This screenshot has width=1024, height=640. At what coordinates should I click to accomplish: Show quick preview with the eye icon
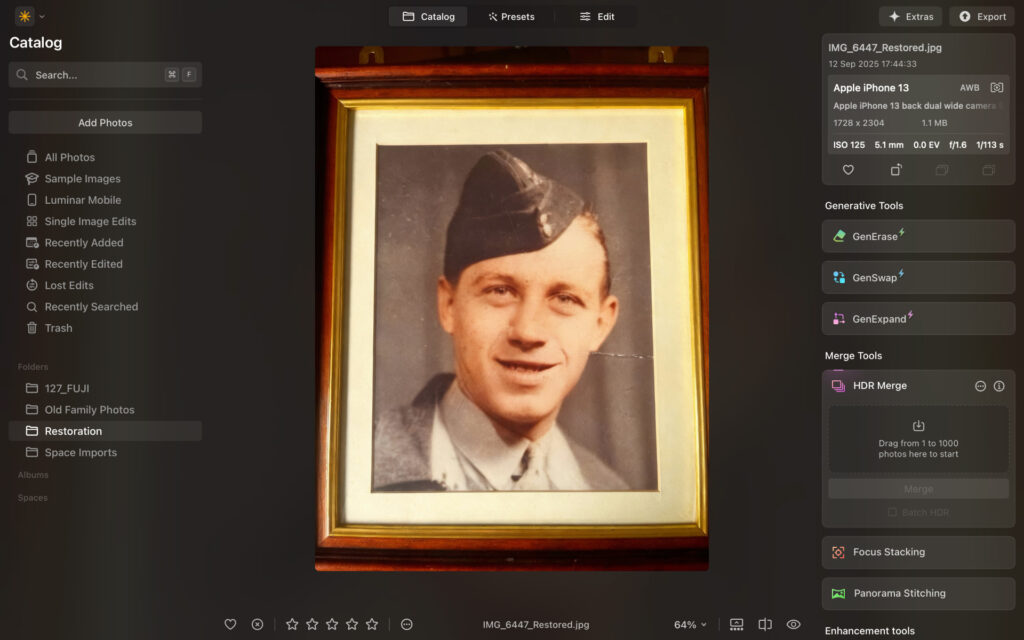(793, 623)
